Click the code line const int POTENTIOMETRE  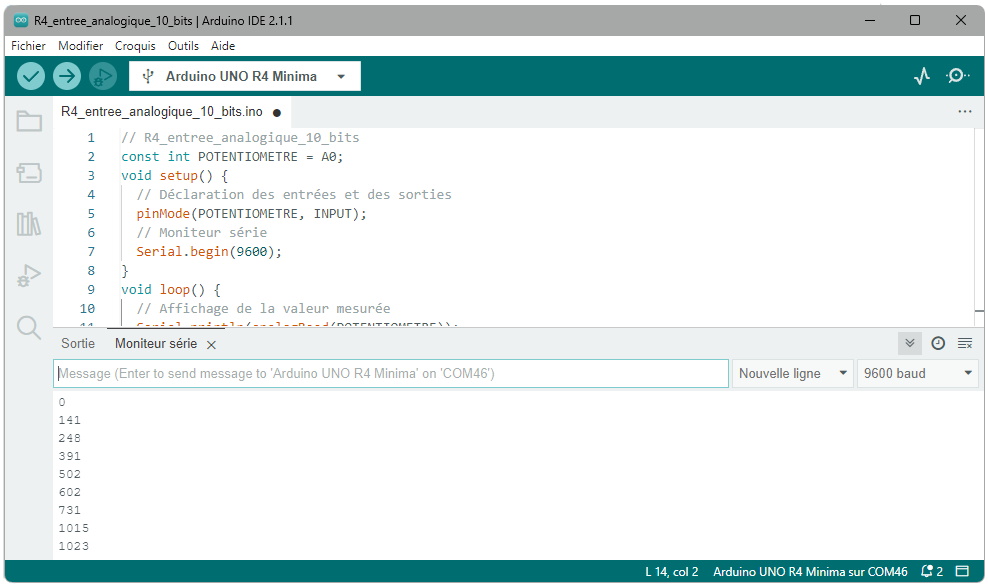click(x=232, y=157)
